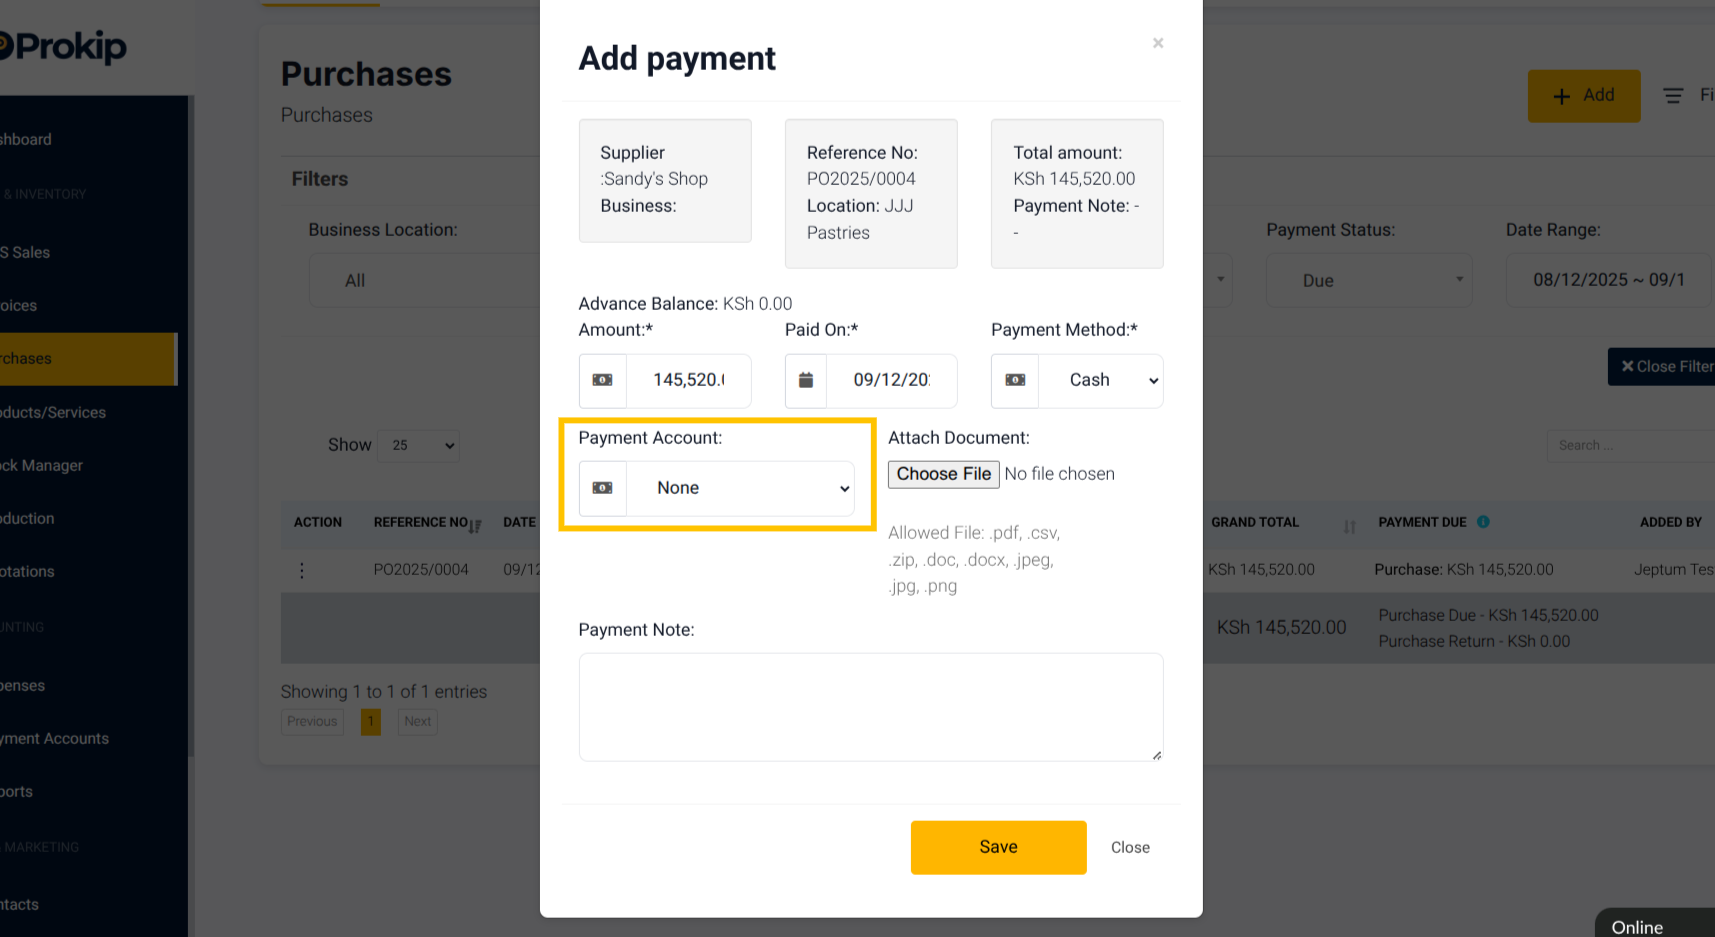The image size is (1715, 937).
Task: Open the Payment Method Cash dropdown
Action: point(1101,381)
